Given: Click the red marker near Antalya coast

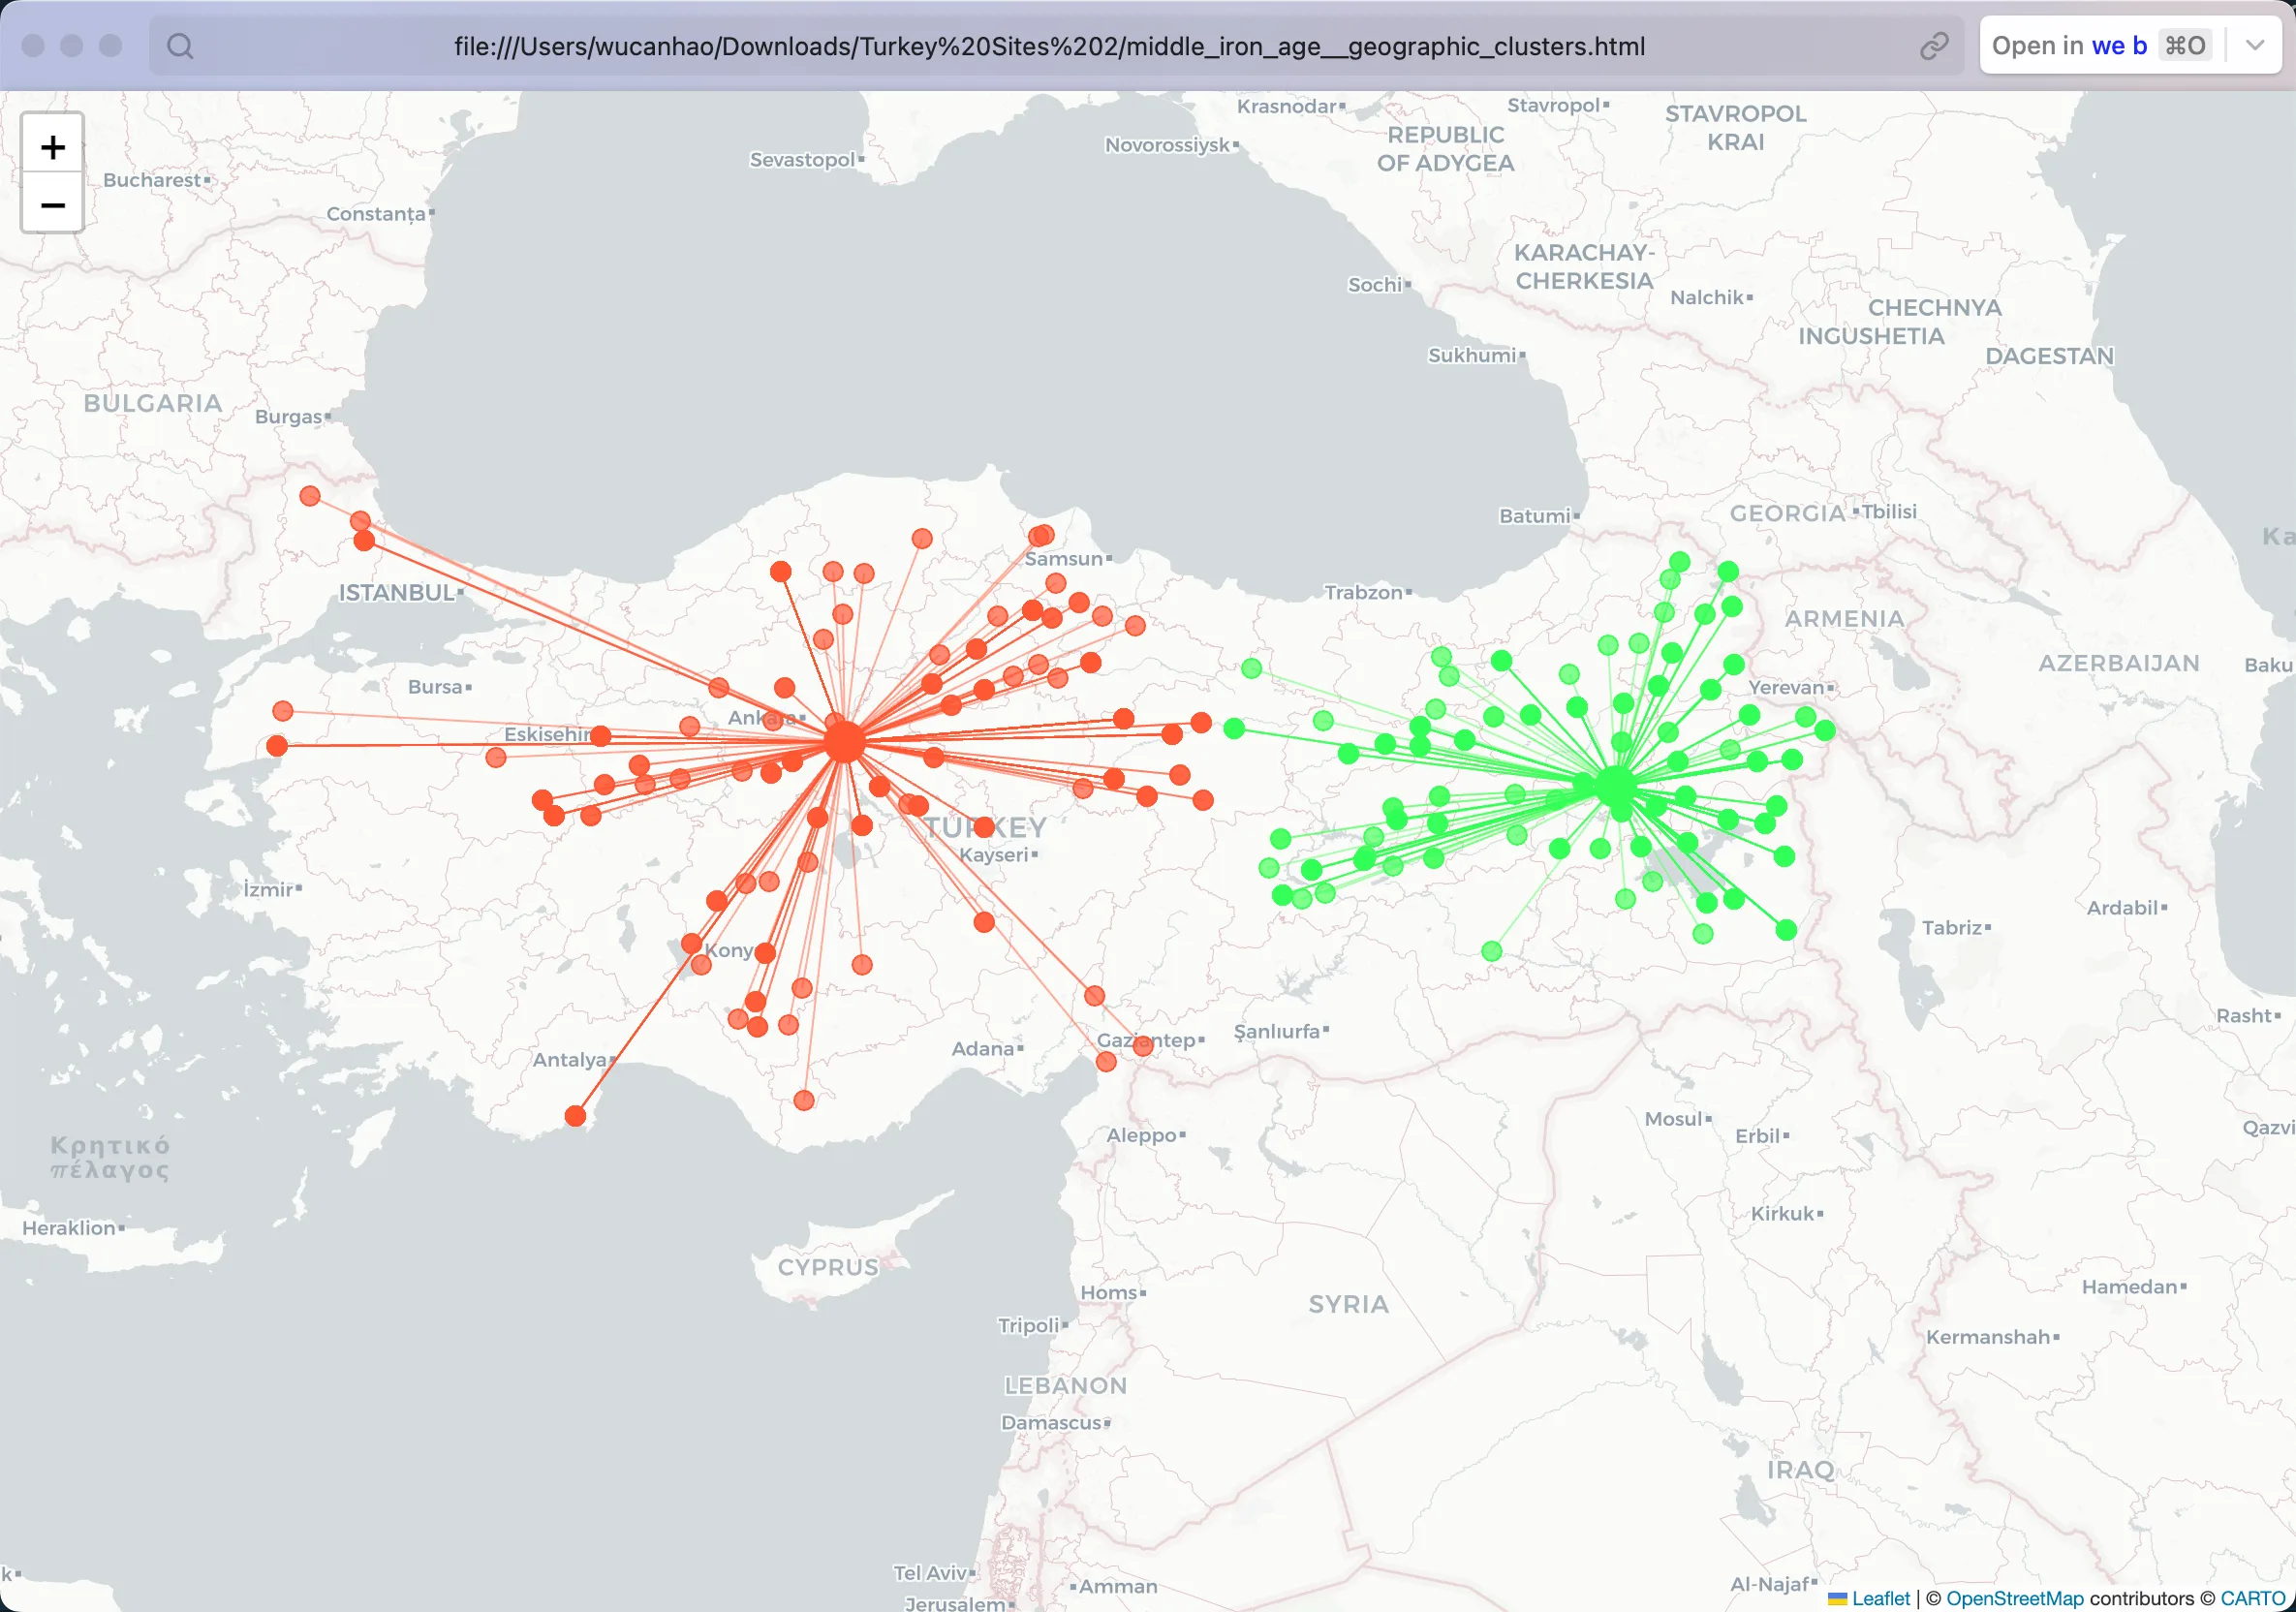Looking at the screenshot, I should [575, 1116].
